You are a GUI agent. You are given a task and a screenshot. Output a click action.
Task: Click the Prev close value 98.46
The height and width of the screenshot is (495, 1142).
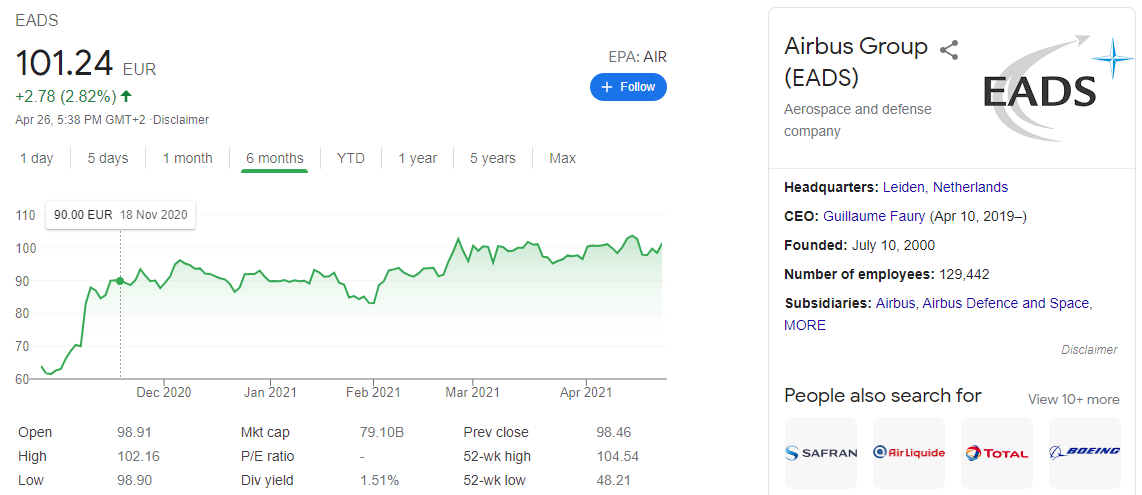click(x=613, y=432)
